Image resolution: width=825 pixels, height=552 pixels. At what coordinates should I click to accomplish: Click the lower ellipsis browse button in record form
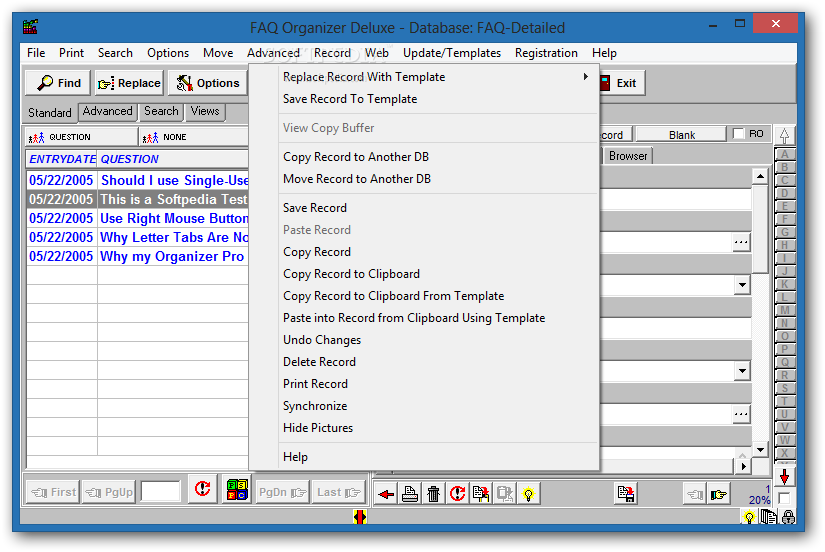(x=741, y=414)
